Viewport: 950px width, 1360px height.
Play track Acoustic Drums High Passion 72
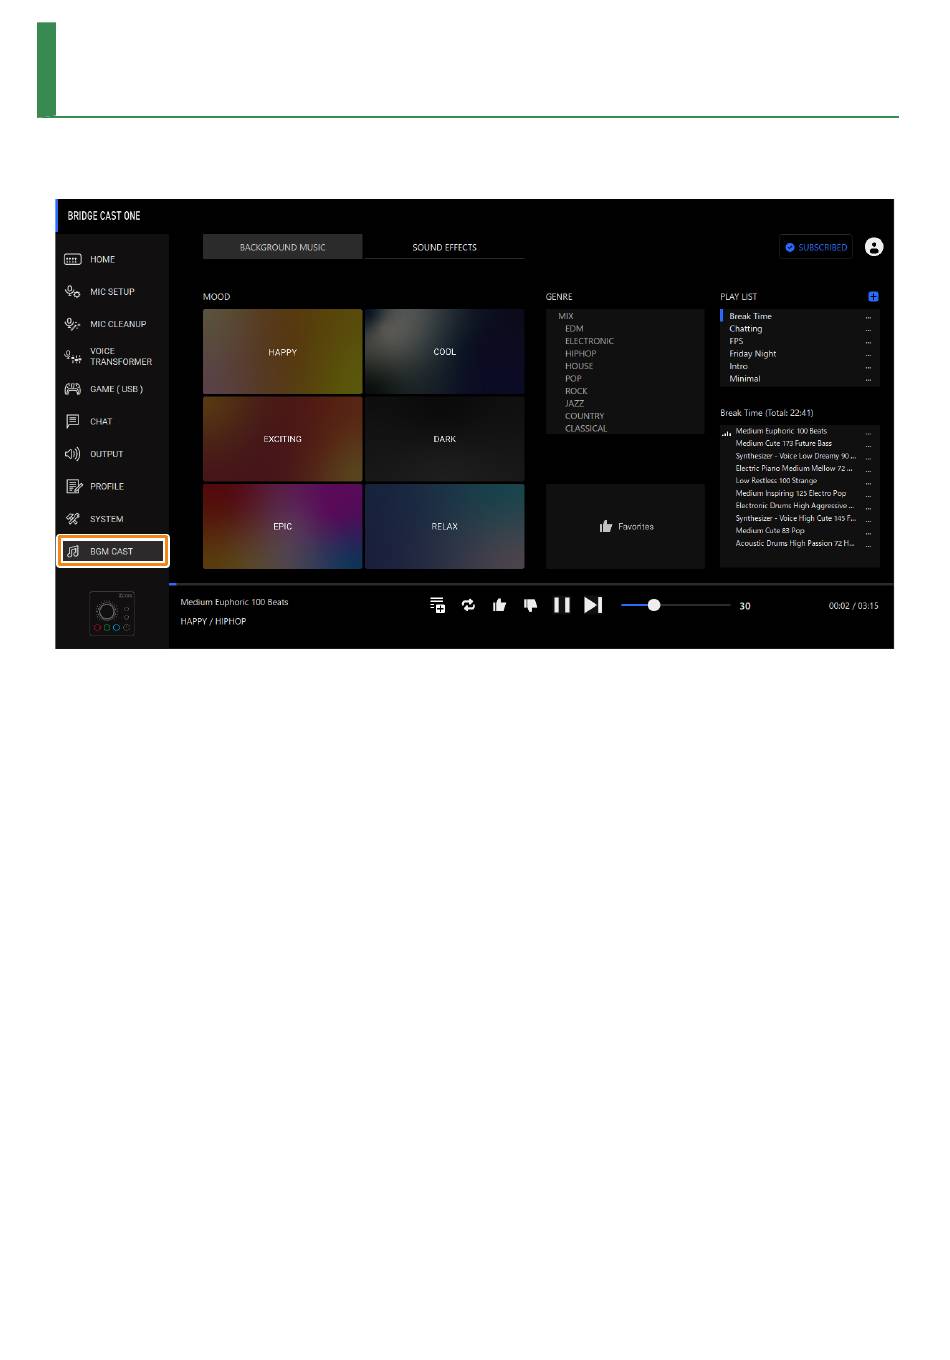click(795, 543)
